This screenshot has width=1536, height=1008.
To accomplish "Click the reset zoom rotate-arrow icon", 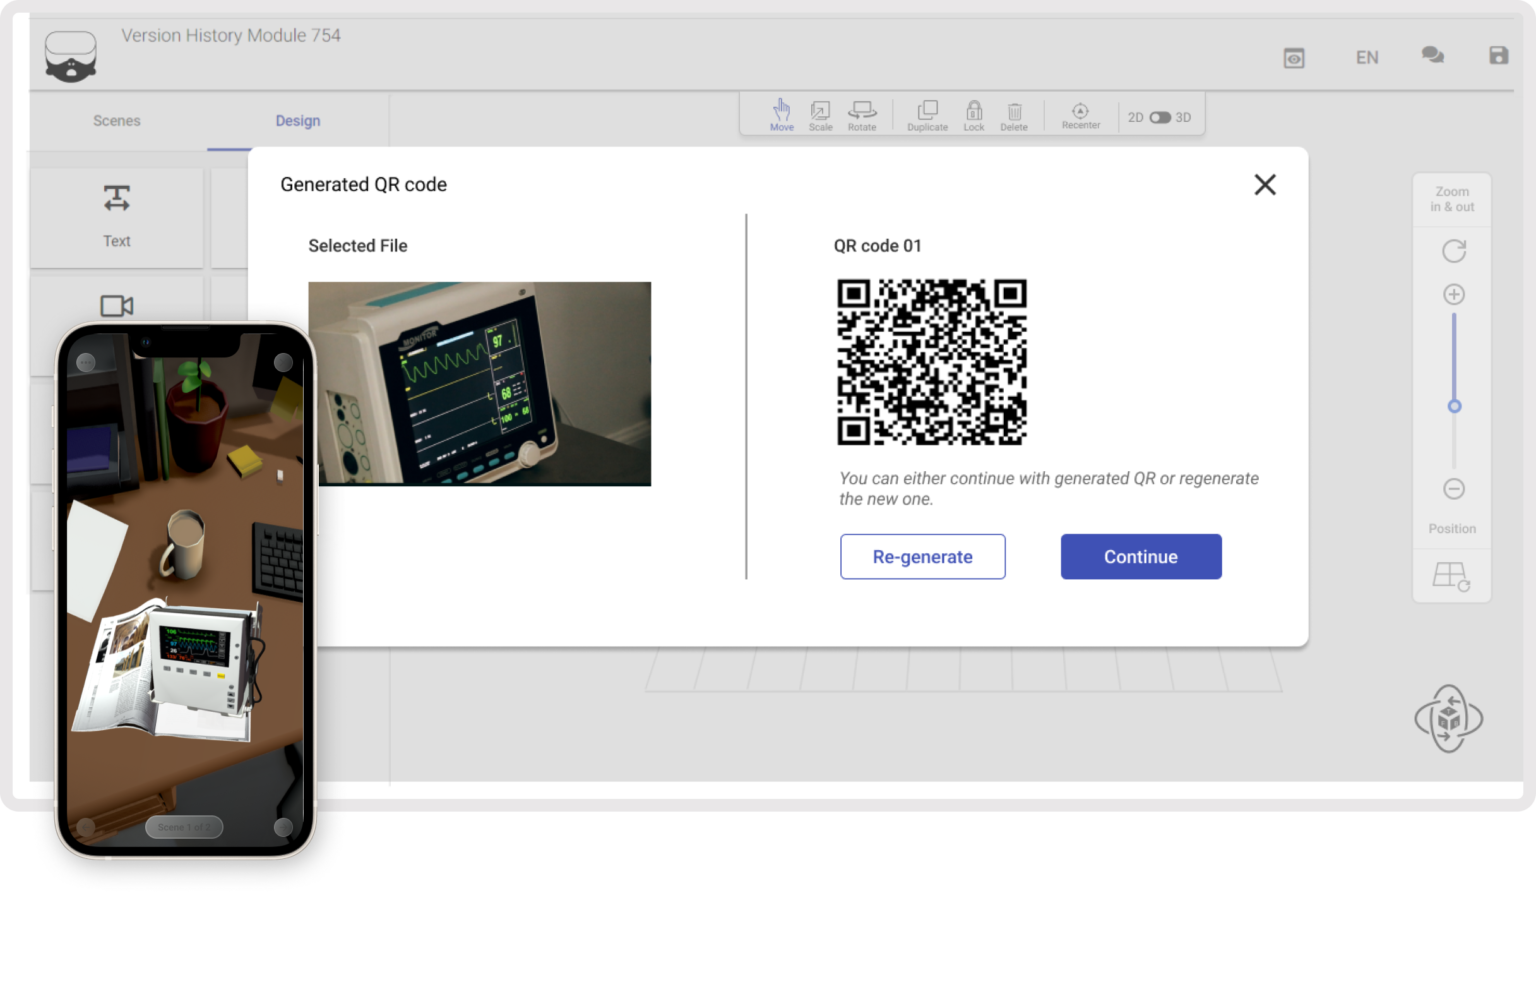I will click(x=1454, y=251).
